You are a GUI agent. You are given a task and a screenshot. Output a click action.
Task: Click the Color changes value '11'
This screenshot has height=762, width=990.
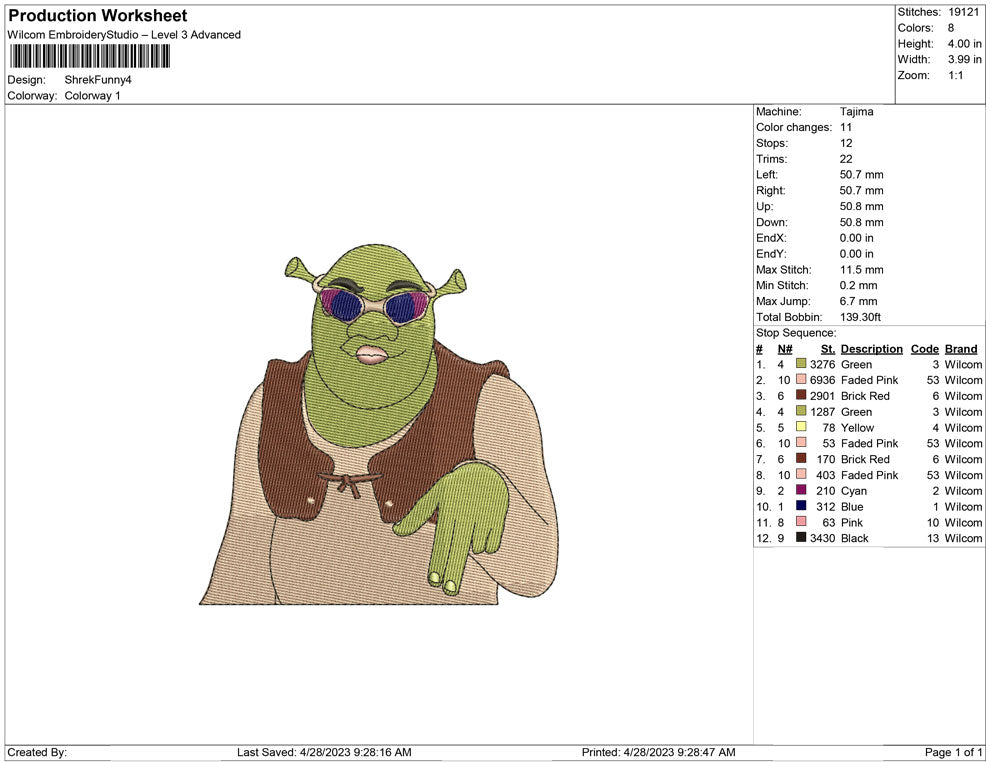pyautogui.click(x=846, y=128)
